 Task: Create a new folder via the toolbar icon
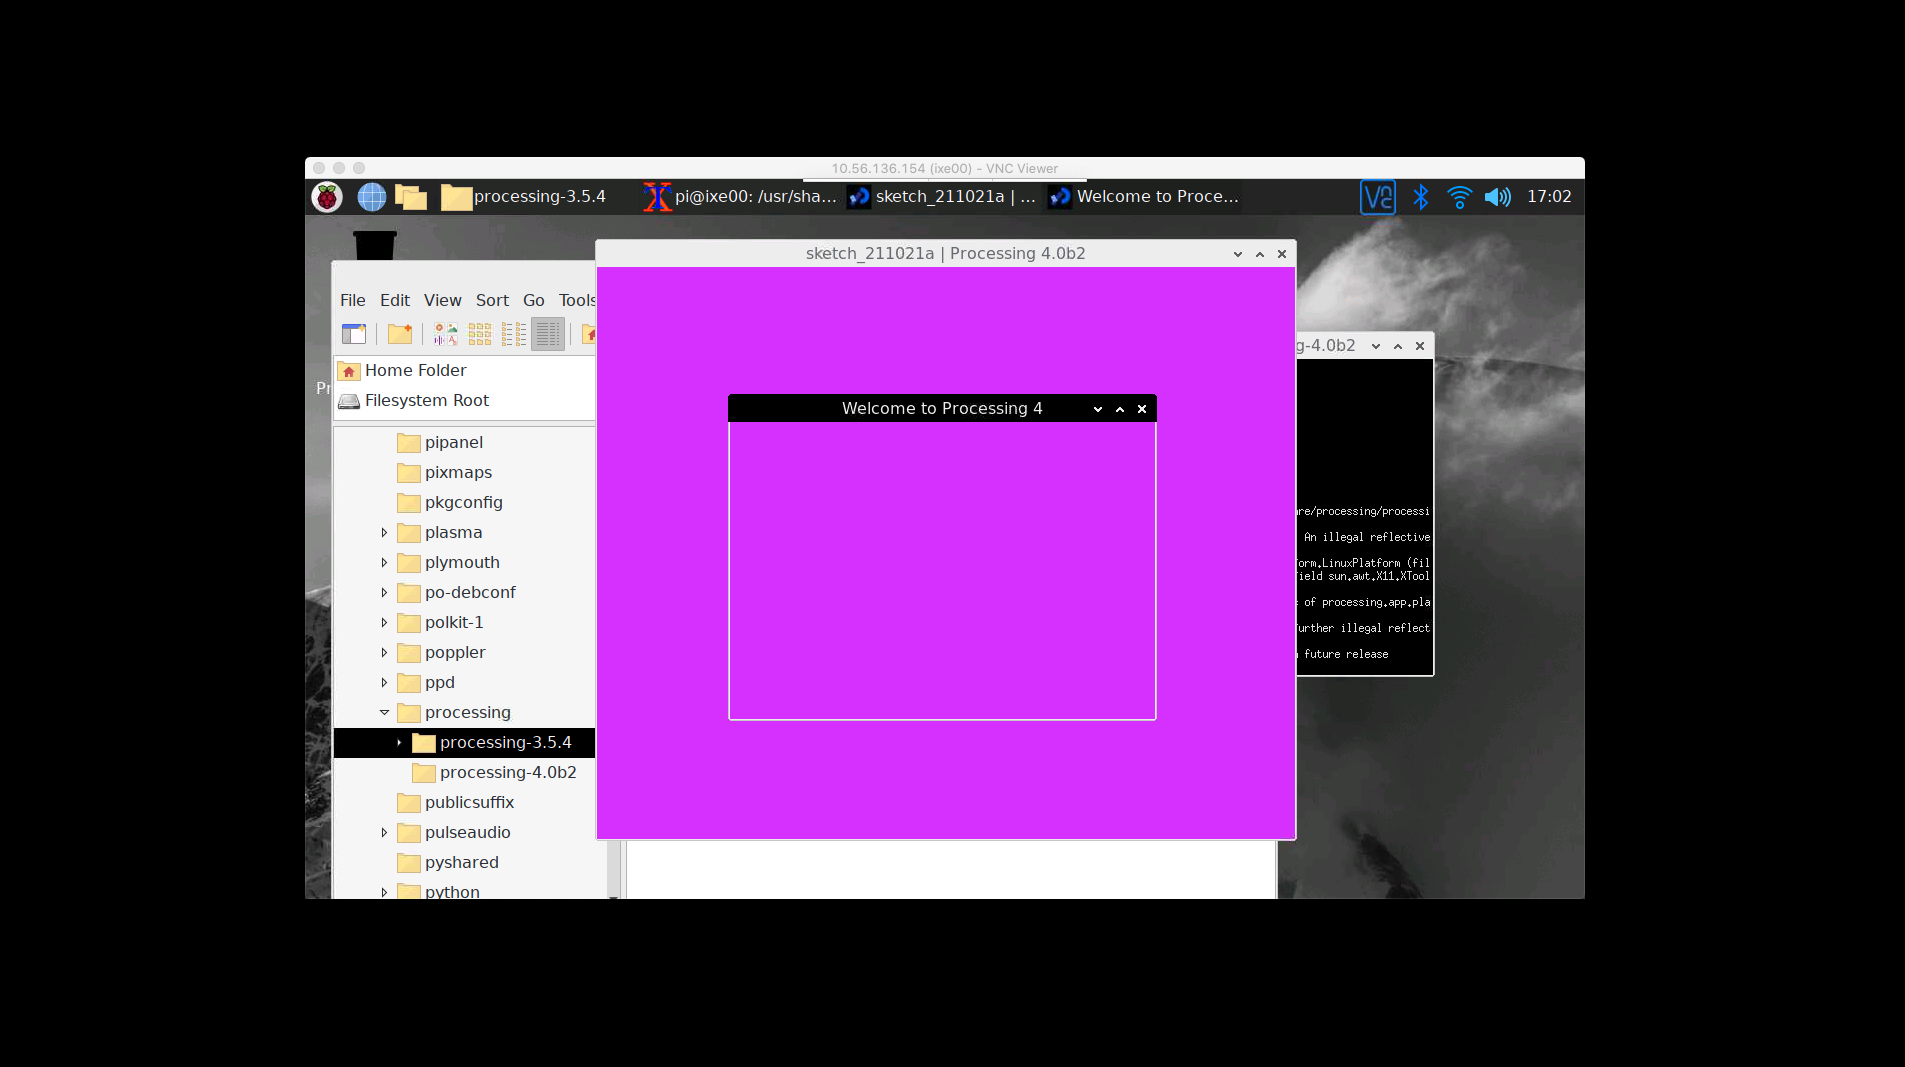point(400,334)
